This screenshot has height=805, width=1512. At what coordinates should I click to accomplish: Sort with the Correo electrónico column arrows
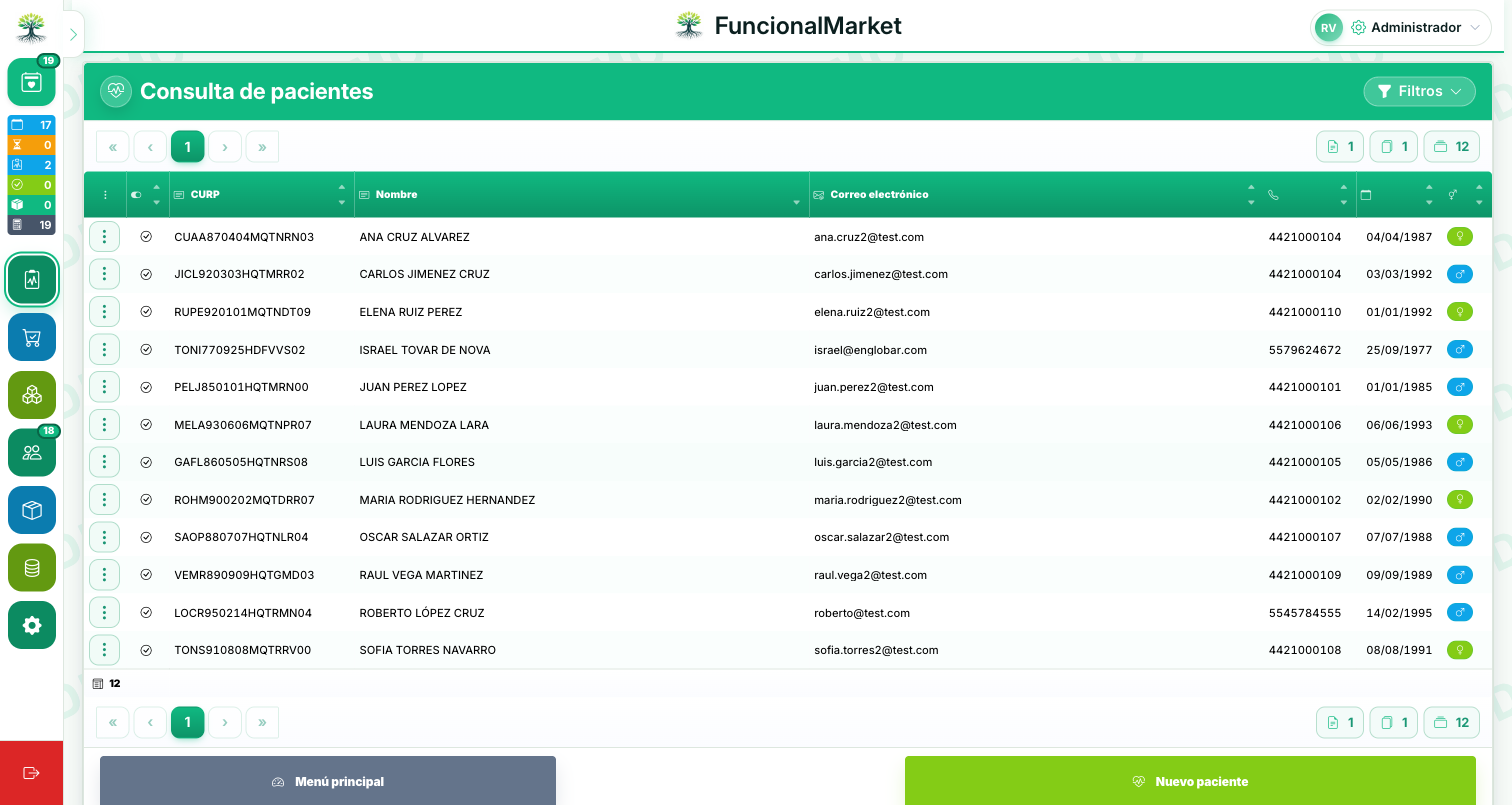pos(1251,195)
